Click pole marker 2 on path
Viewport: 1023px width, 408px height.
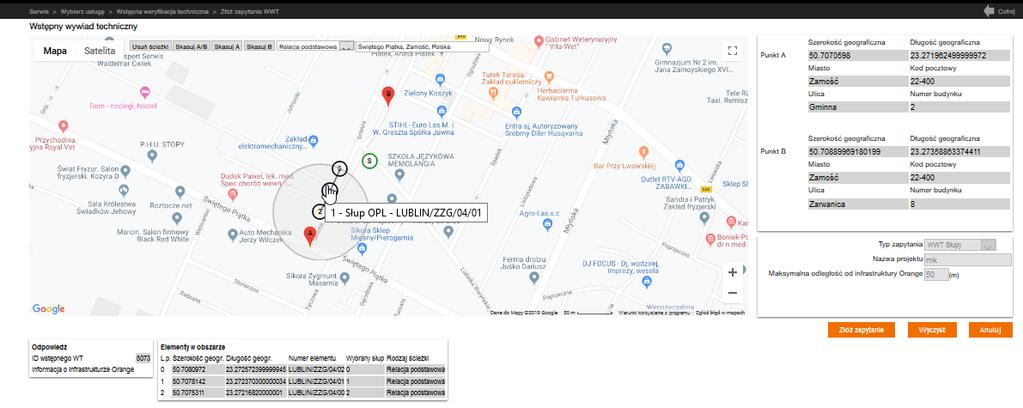[318, 212]
